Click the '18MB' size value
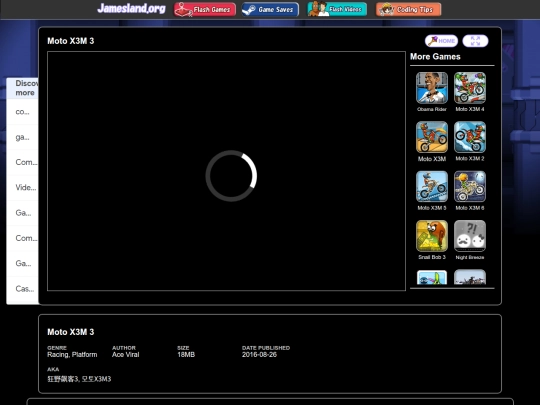The height and width of the screenshot is (405, 540). coord(186,354)
